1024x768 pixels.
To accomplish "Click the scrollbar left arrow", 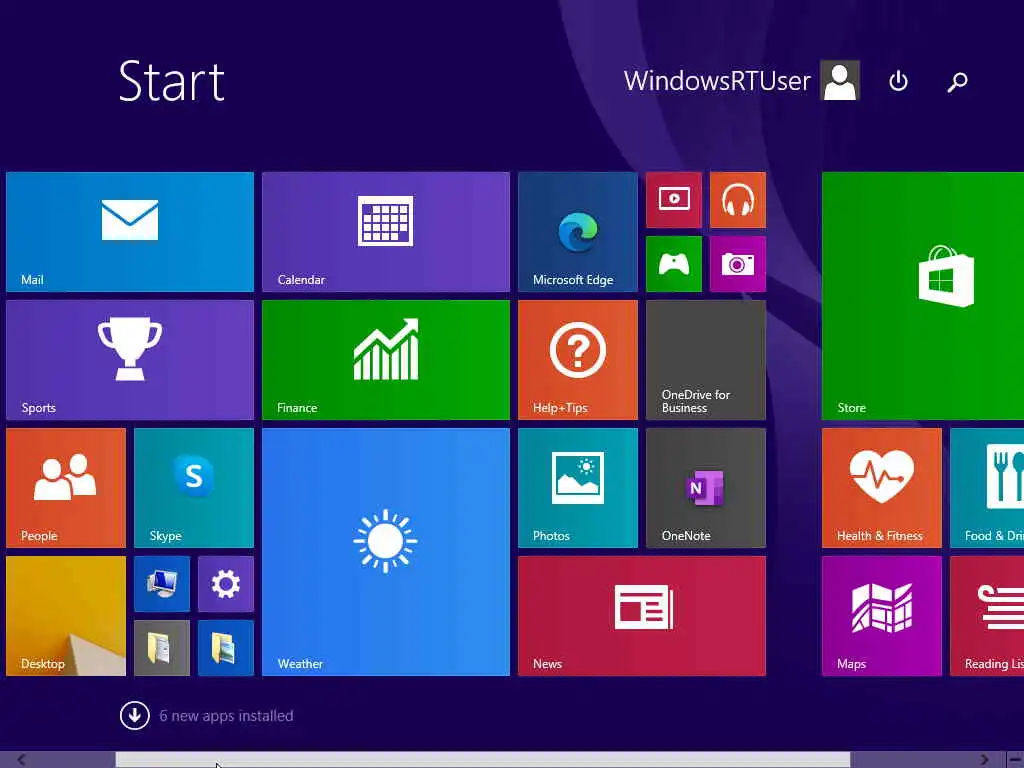I will [x=21, y=760].
